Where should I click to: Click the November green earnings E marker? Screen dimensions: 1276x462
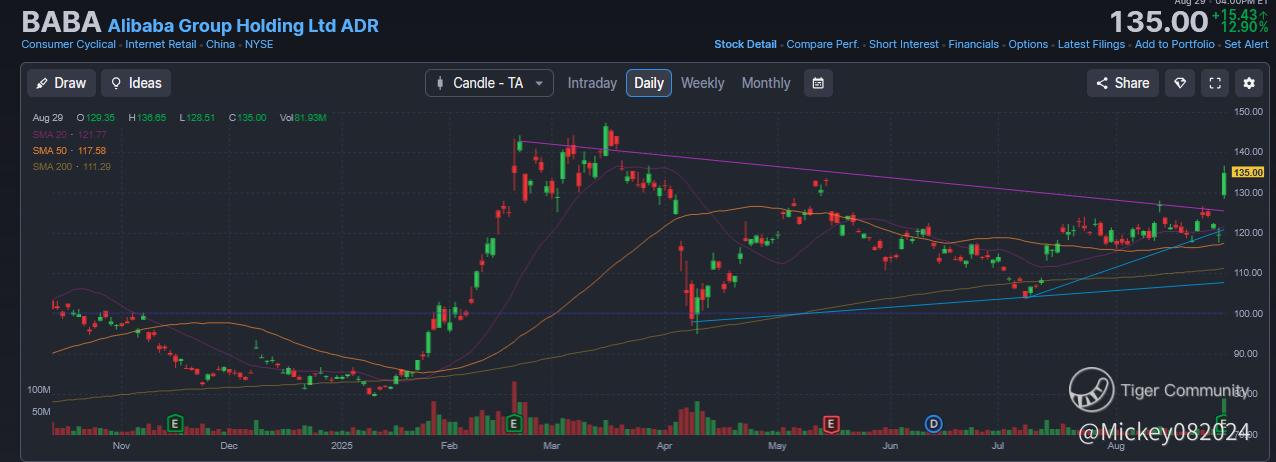coord(176,424)
